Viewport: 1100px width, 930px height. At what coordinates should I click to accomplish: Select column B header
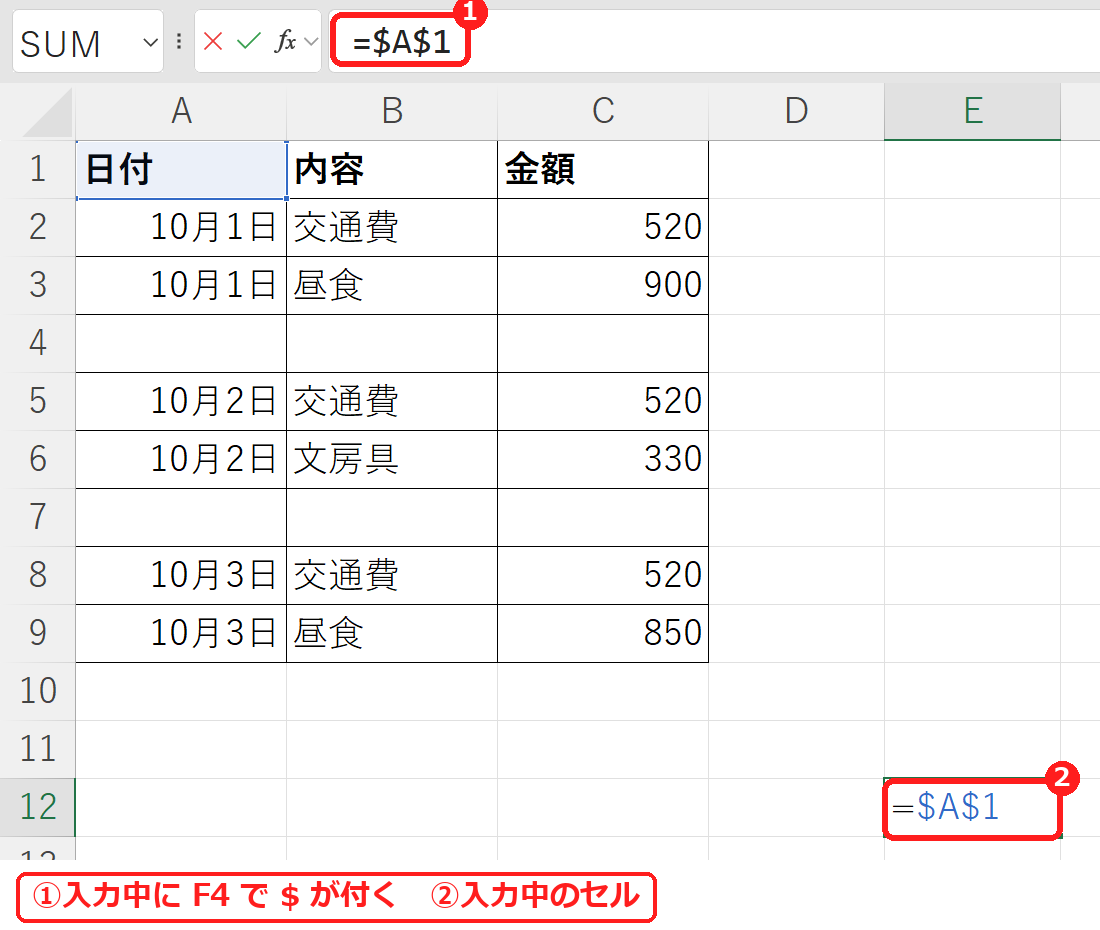(392, 111)
